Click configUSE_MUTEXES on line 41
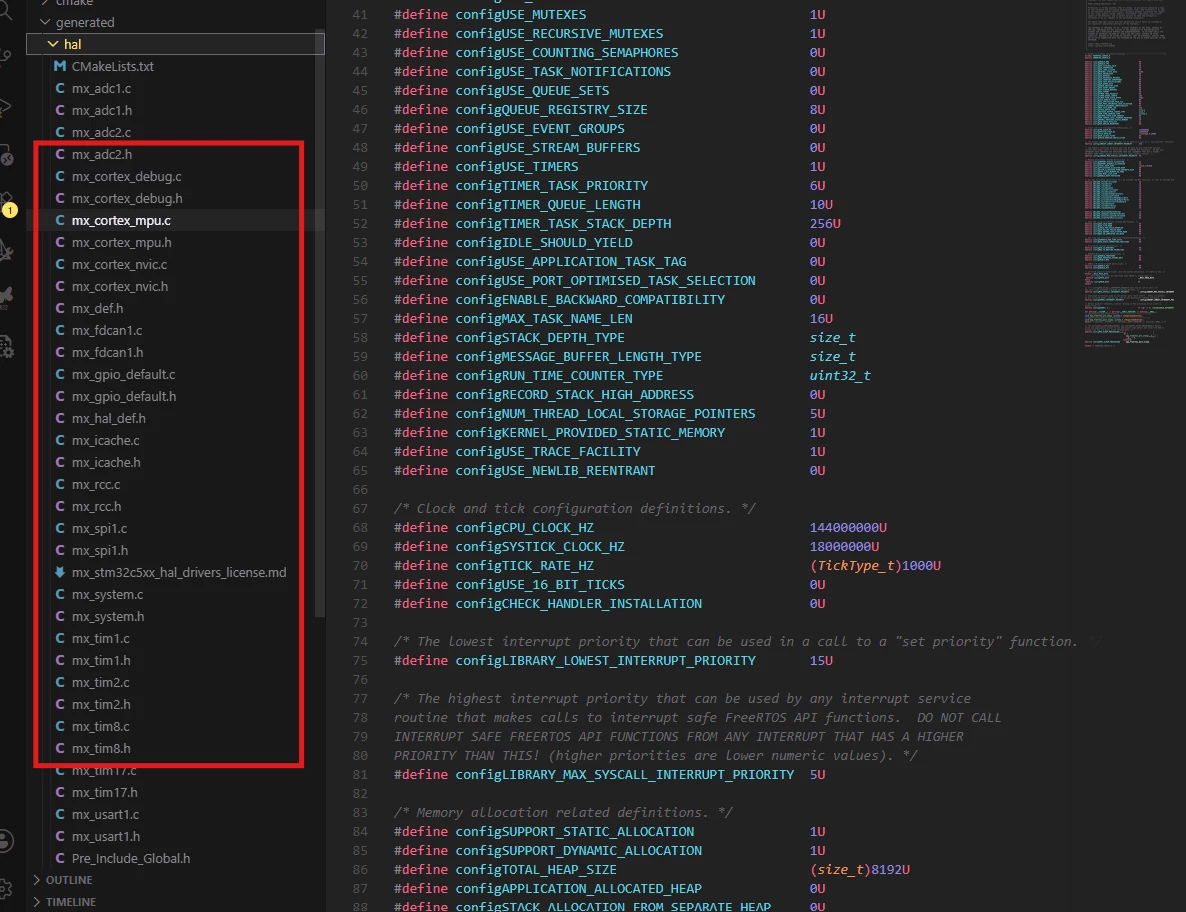Screen dimensions: 1186x912 520,14
